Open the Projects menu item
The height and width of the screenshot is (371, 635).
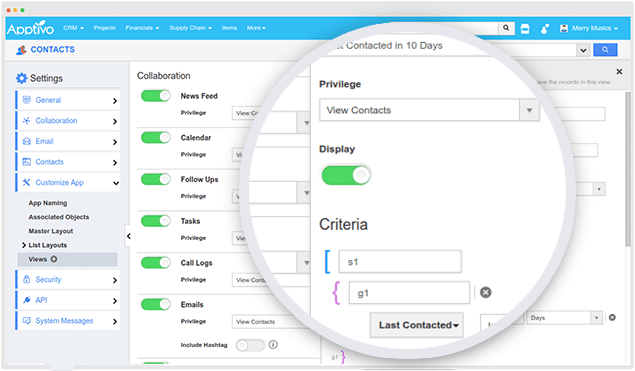[x=104, y=28]
